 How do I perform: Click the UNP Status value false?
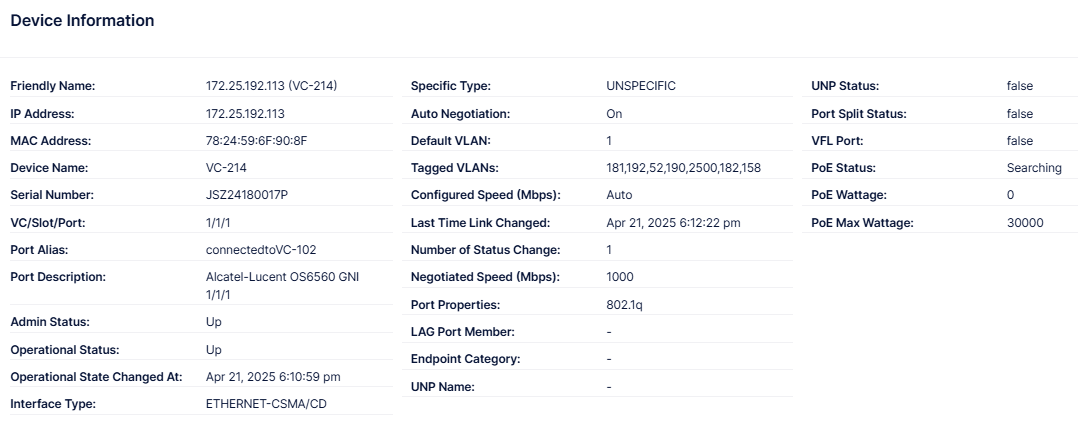(x=1020, y=86)
